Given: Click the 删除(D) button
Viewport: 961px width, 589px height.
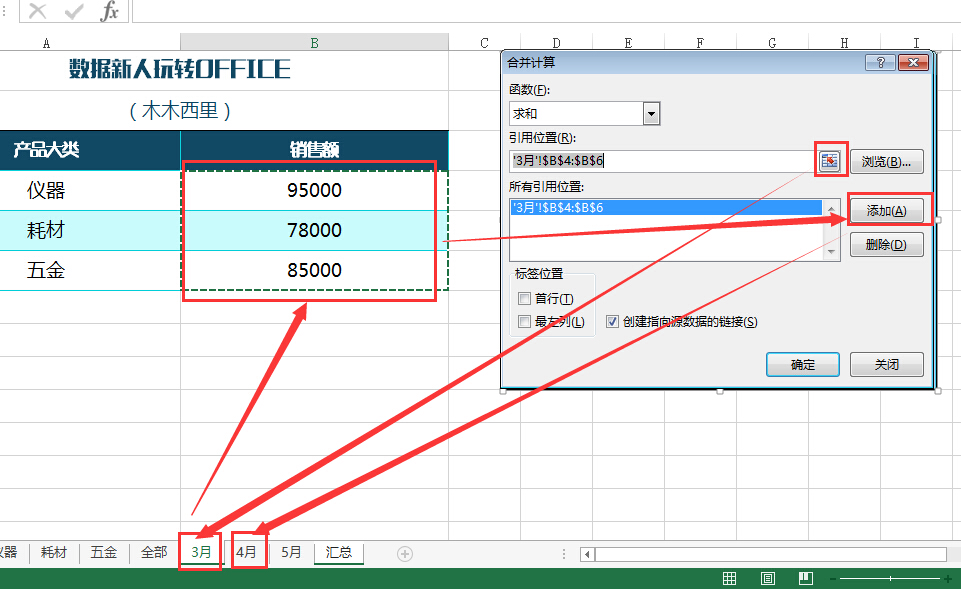Looking at the screenshot, I should pos(886,245).
